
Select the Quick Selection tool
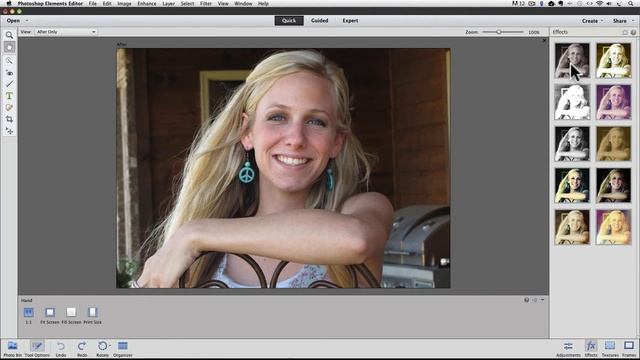[x=9, y=61]
